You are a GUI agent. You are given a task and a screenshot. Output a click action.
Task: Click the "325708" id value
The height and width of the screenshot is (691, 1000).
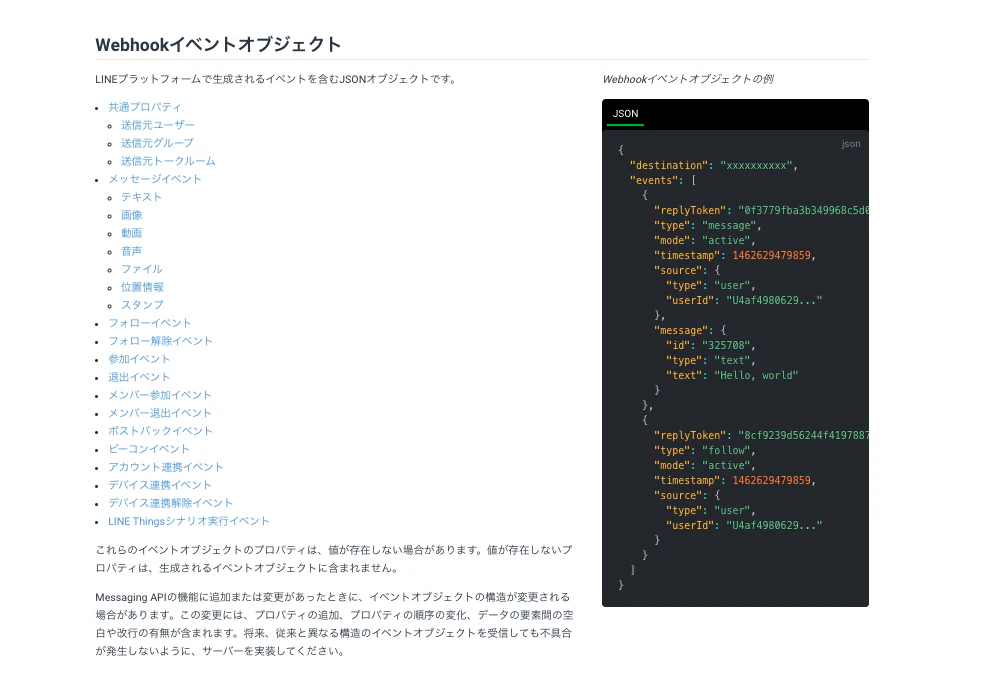click(x=726, y=345)
